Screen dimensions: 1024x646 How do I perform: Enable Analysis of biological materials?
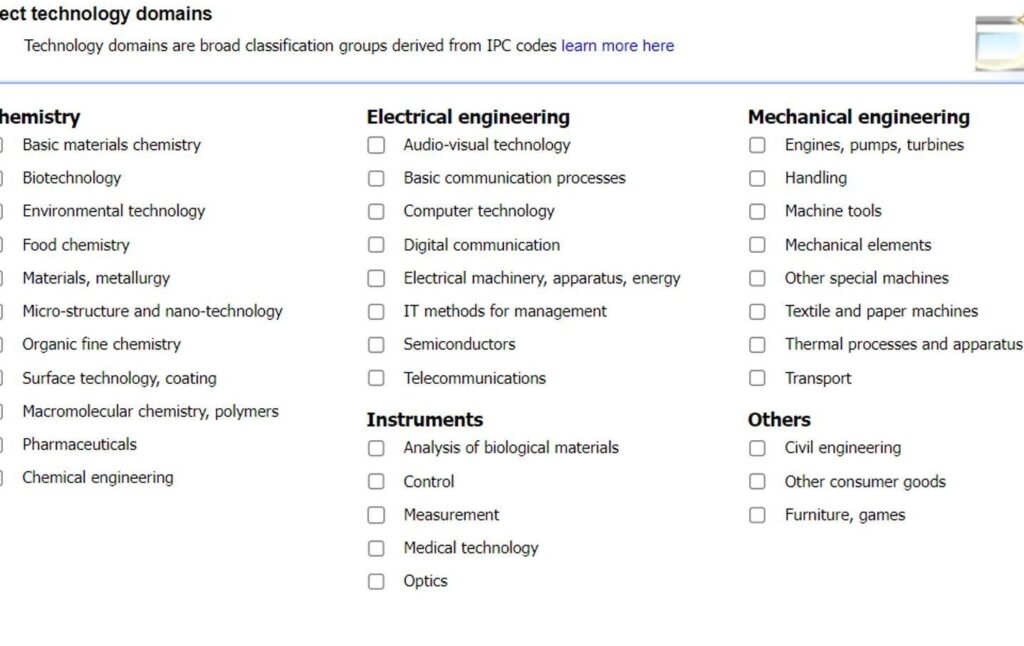click(x=376, y=448)
